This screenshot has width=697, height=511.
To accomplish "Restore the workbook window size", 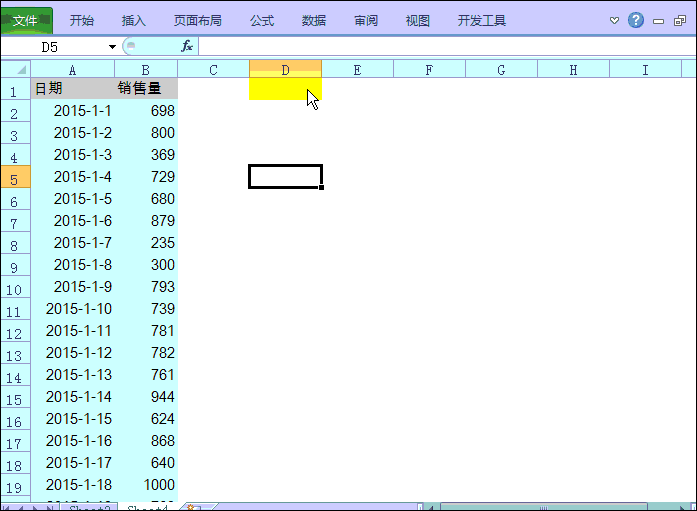I will point(680,20).
